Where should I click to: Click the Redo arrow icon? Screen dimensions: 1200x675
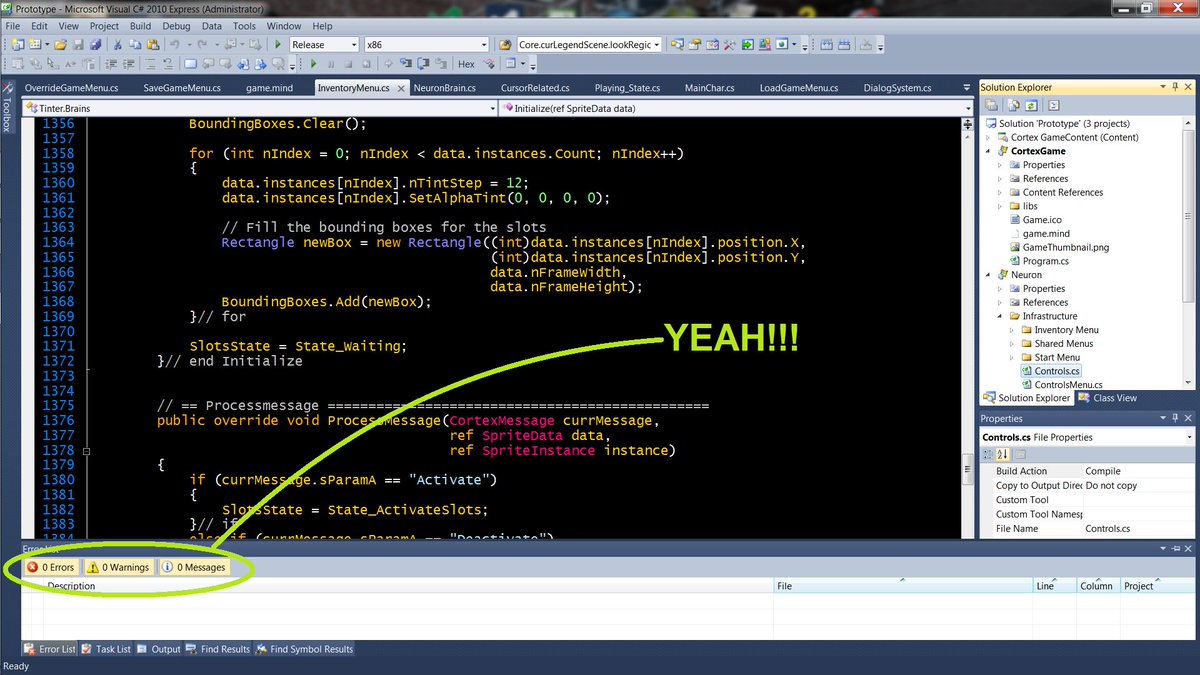pyautogui.click(x=202, y=45)
